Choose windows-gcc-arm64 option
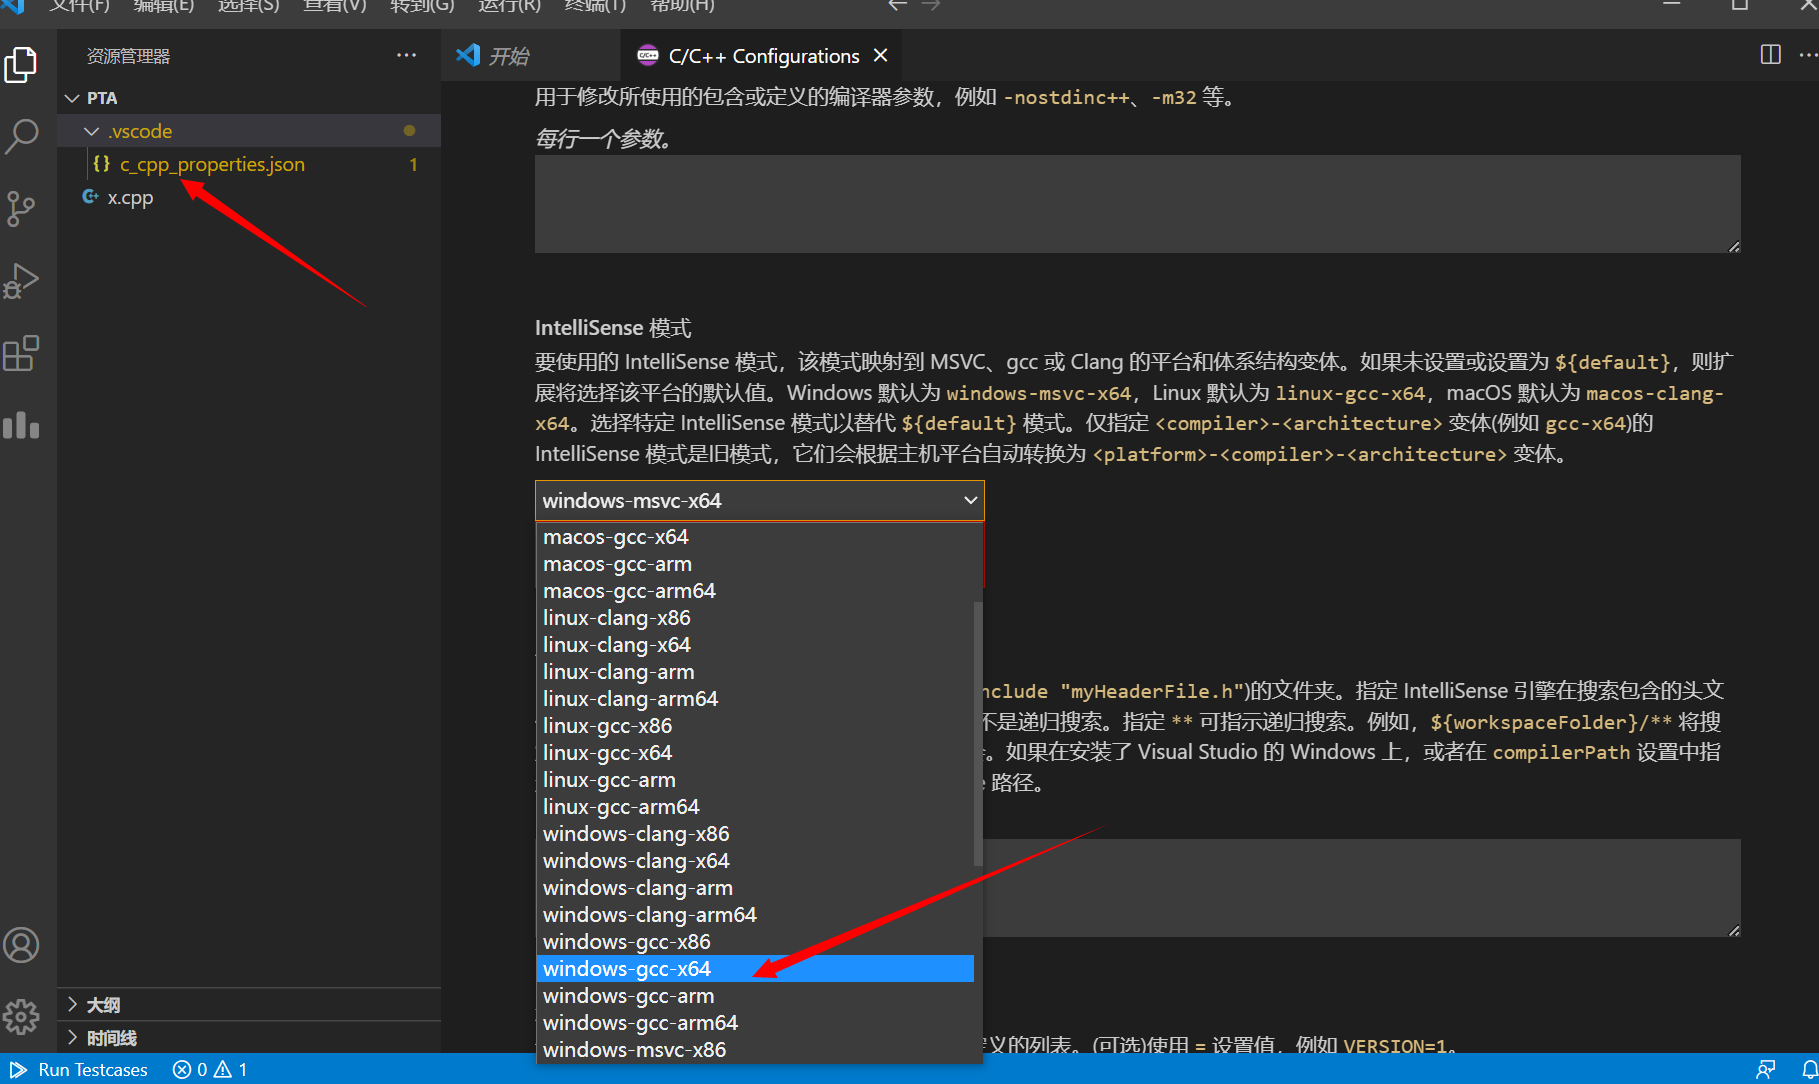 755,1023
